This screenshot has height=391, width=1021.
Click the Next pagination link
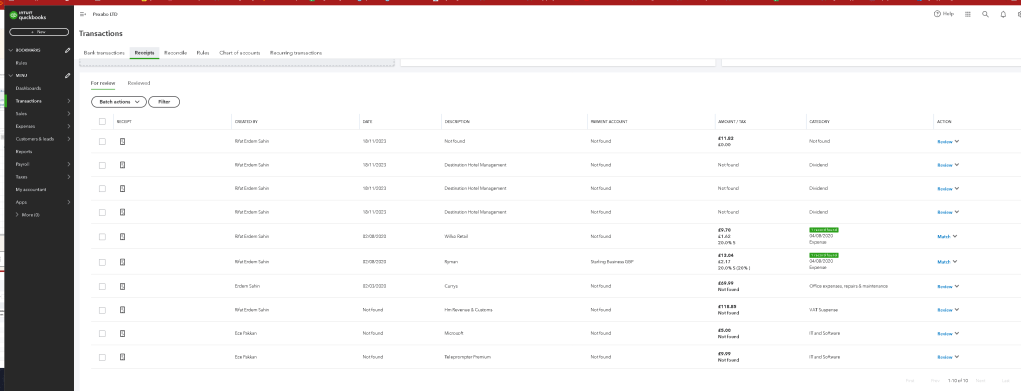(980, 381)
